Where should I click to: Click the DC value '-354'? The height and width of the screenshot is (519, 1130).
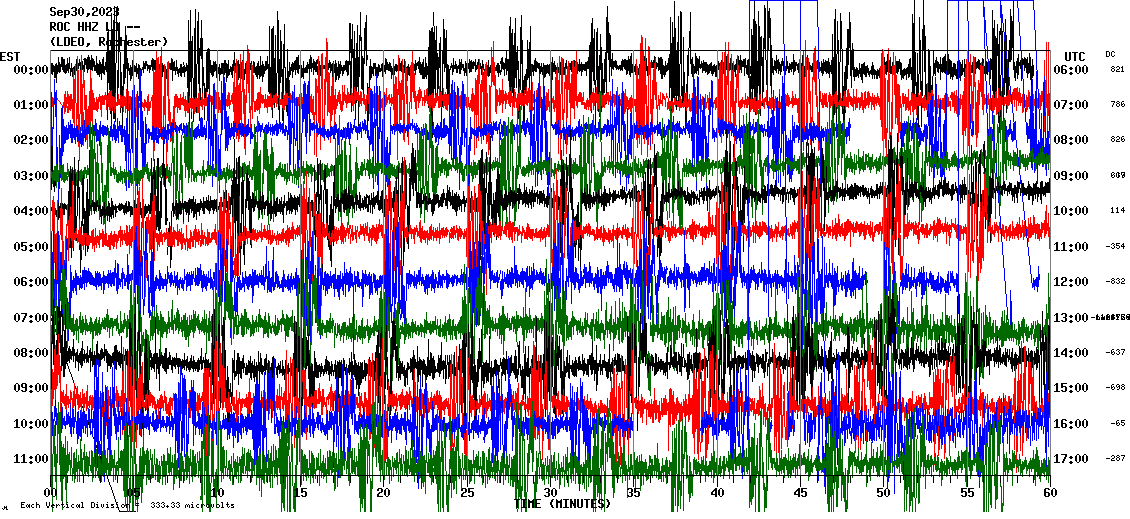tap(1116, 246)
